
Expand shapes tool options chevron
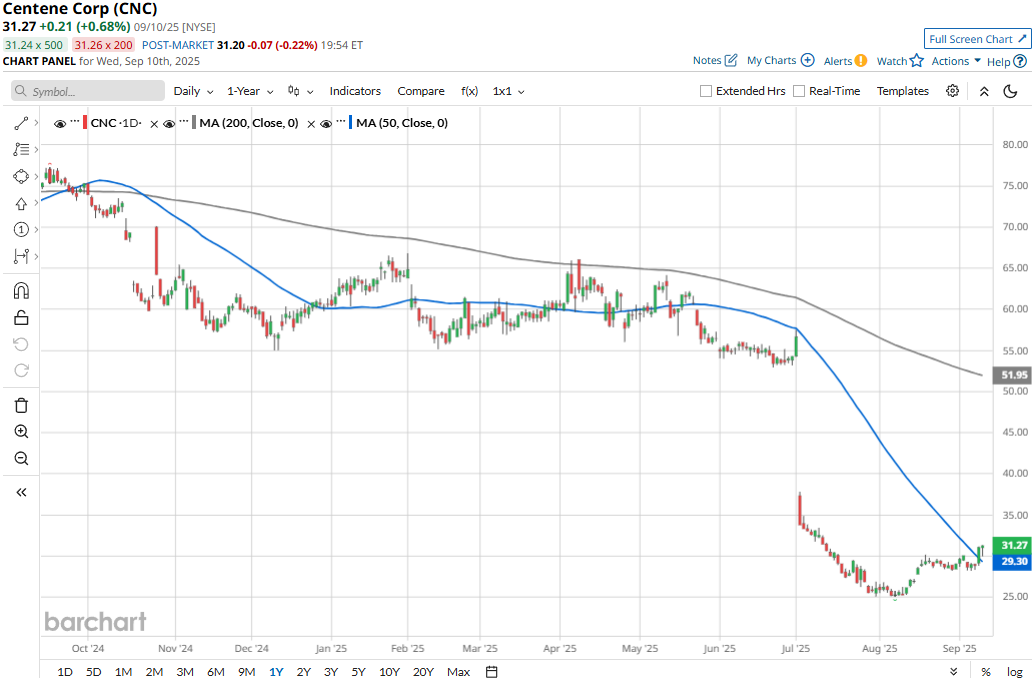click(x=36, y=177)
